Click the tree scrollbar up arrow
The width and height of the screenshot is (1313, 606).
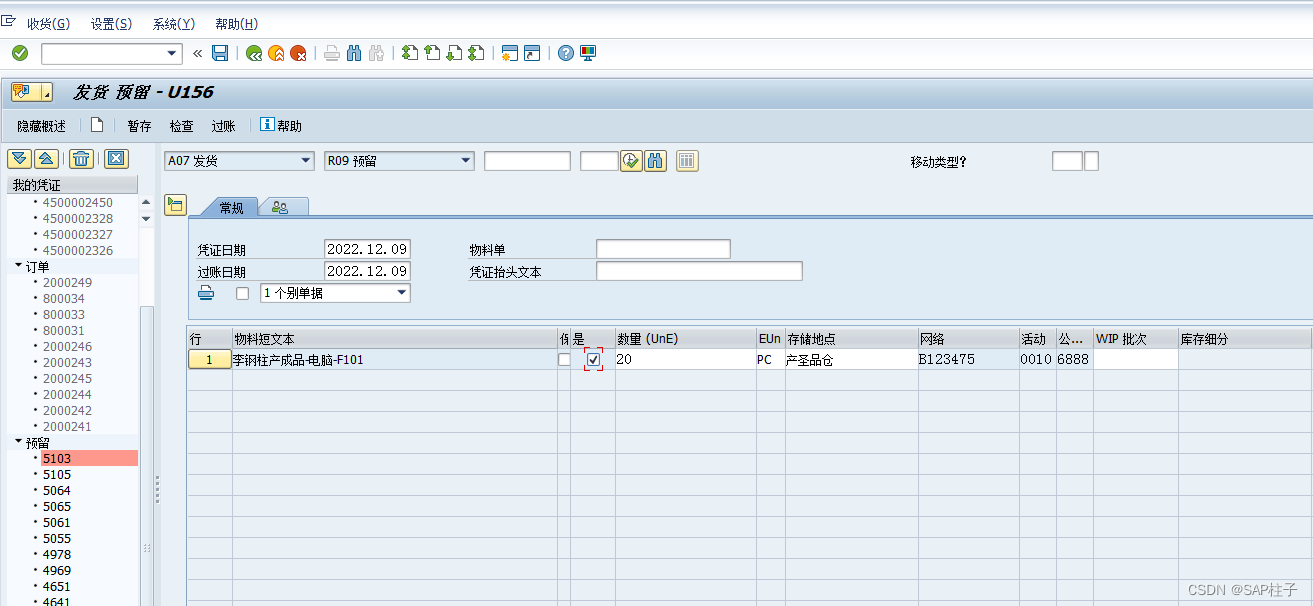146,202
